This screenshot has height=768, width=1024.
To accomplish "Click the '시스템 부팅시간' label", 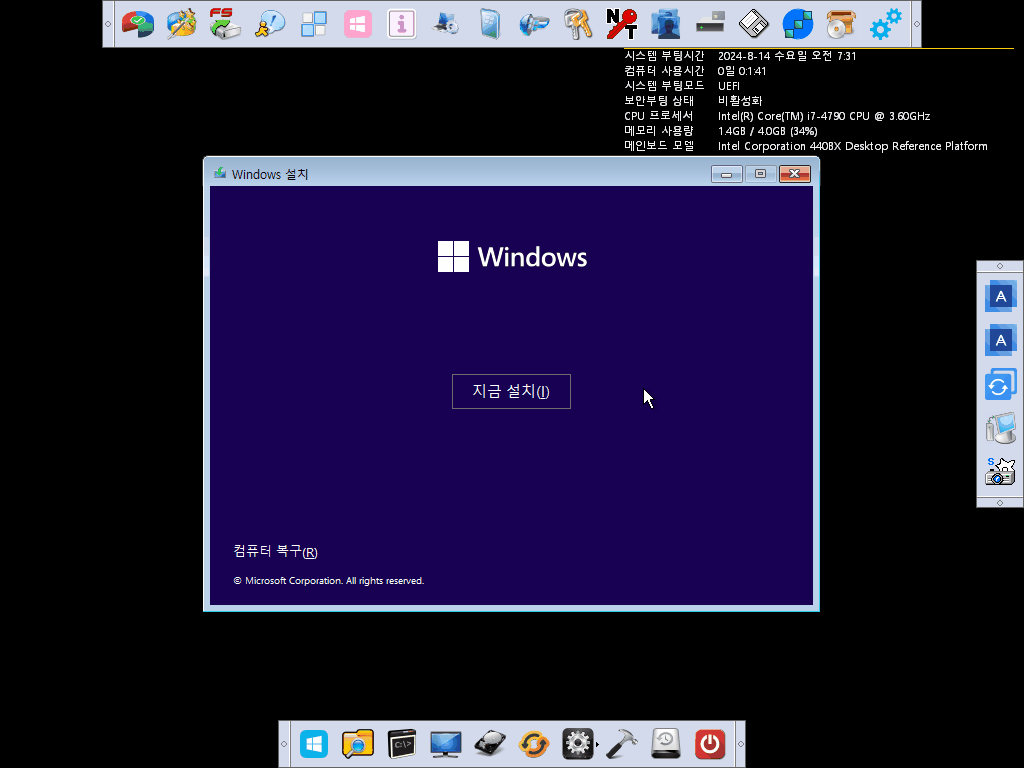I will point(664,56).
